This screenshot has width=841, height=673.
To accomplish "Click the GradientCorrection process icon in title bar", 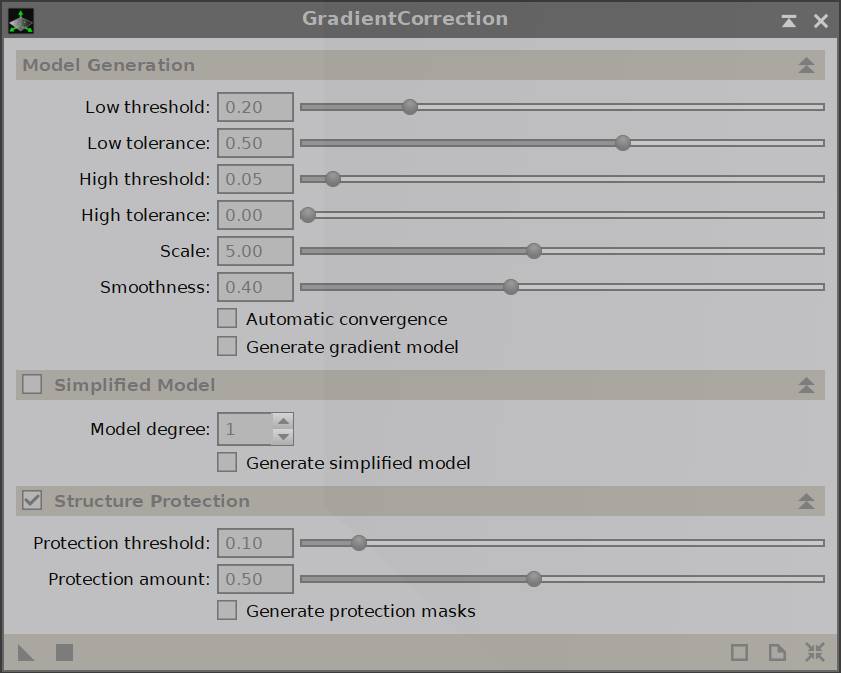I will coord(21,21).
